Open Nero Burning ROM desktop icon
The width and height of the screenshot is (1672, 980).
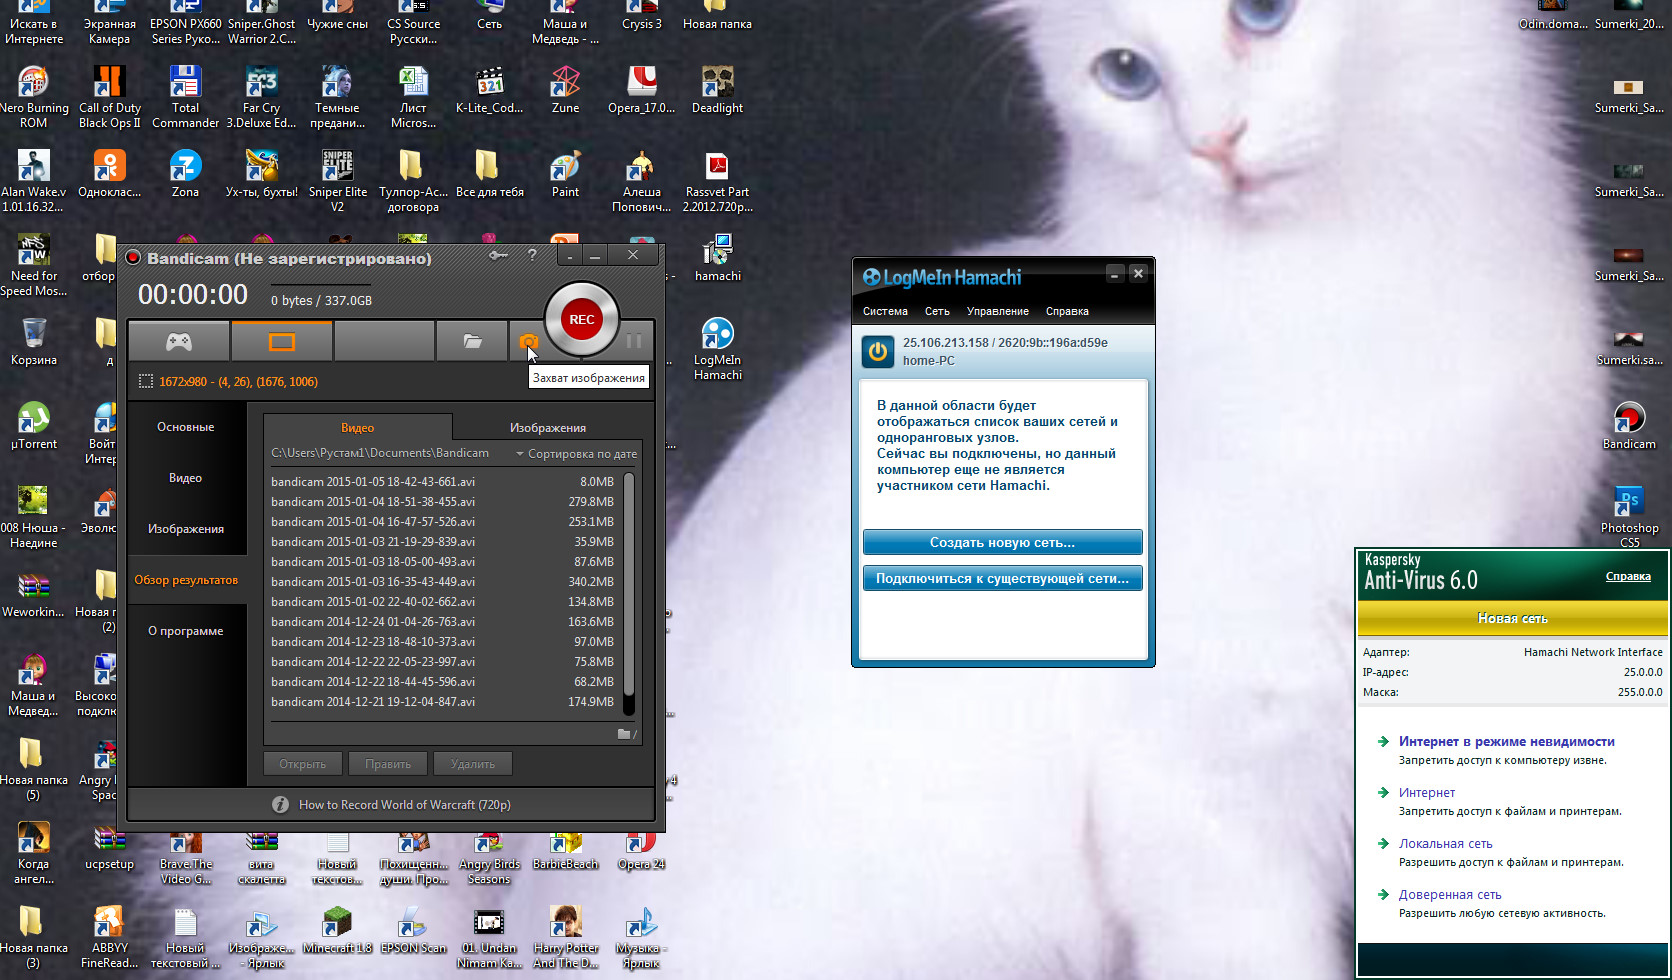point(34,96)
